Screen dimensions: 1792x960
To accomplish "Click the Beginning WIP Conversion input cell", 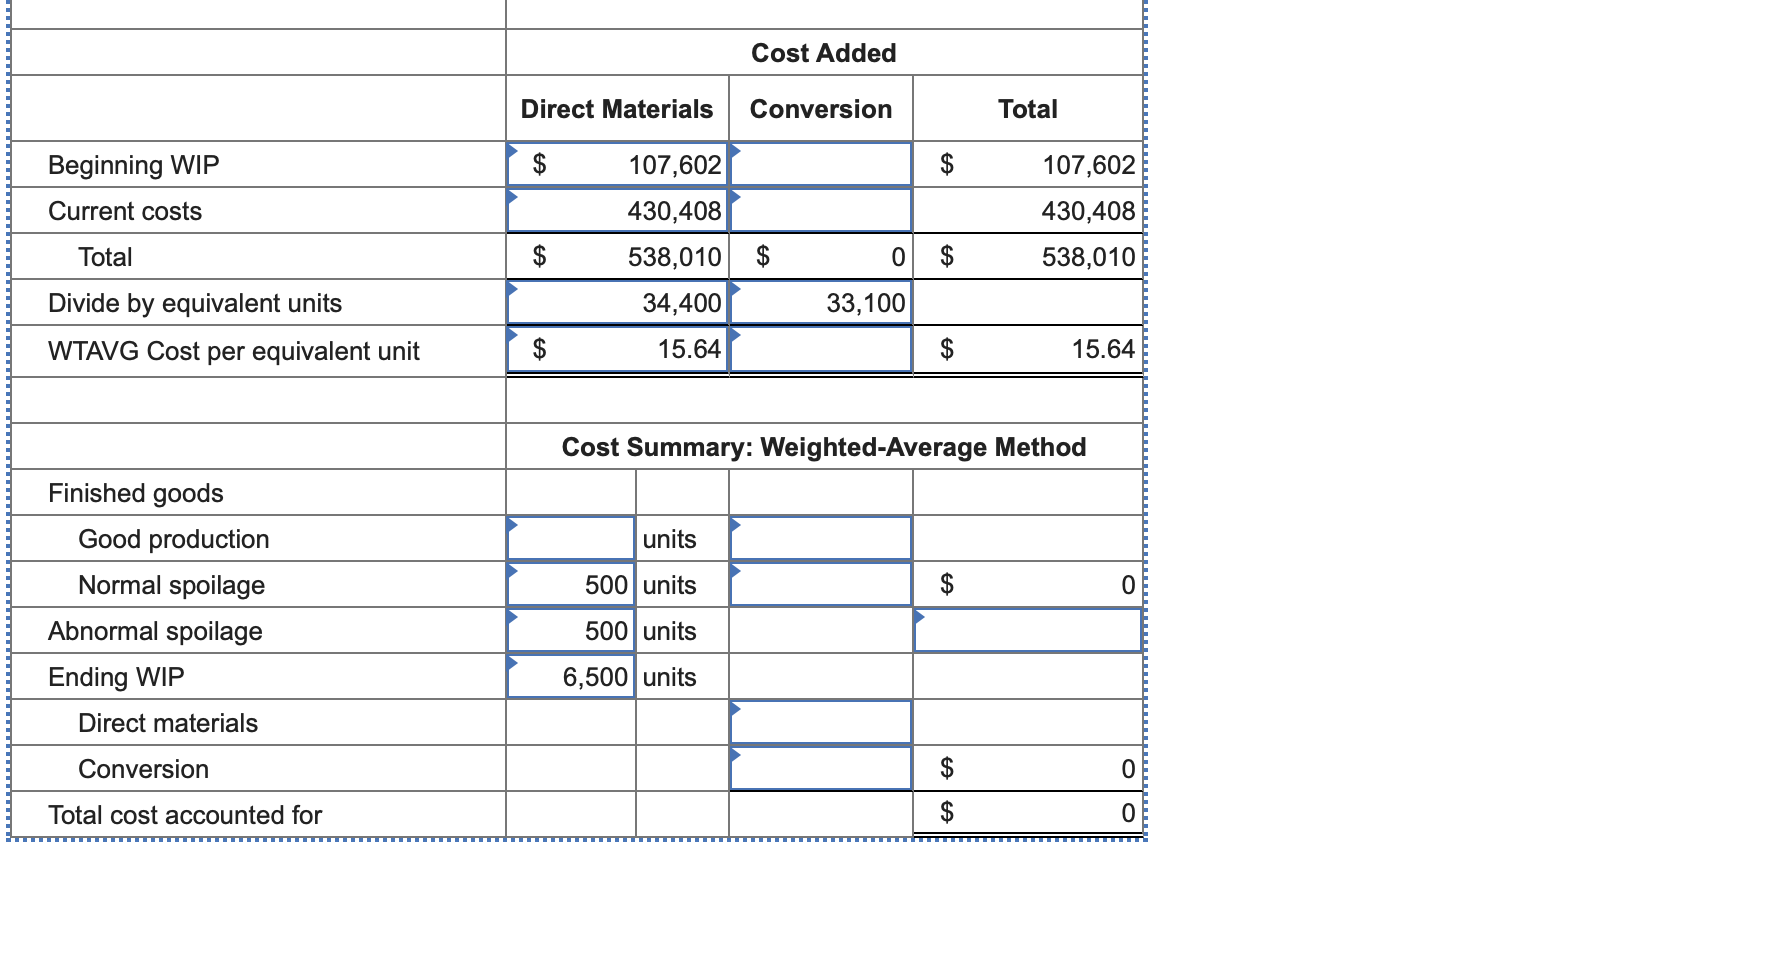I will click(x=820, y=164).
